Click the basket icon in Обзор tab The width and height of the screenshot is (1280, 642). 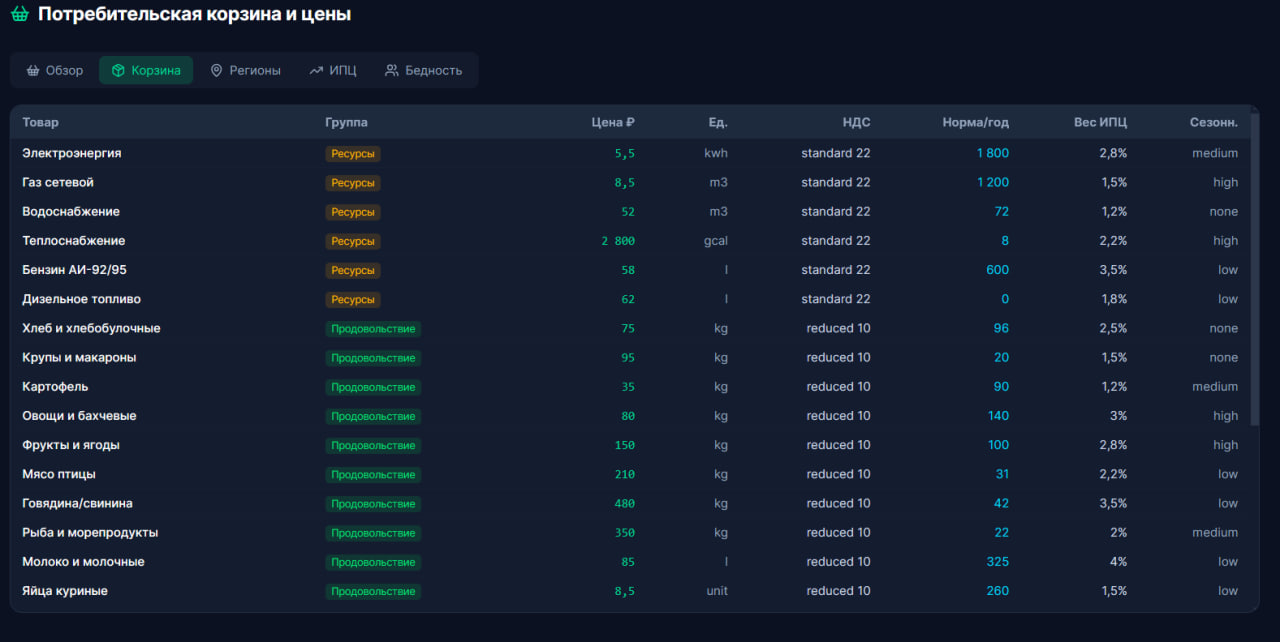(33, 71)
